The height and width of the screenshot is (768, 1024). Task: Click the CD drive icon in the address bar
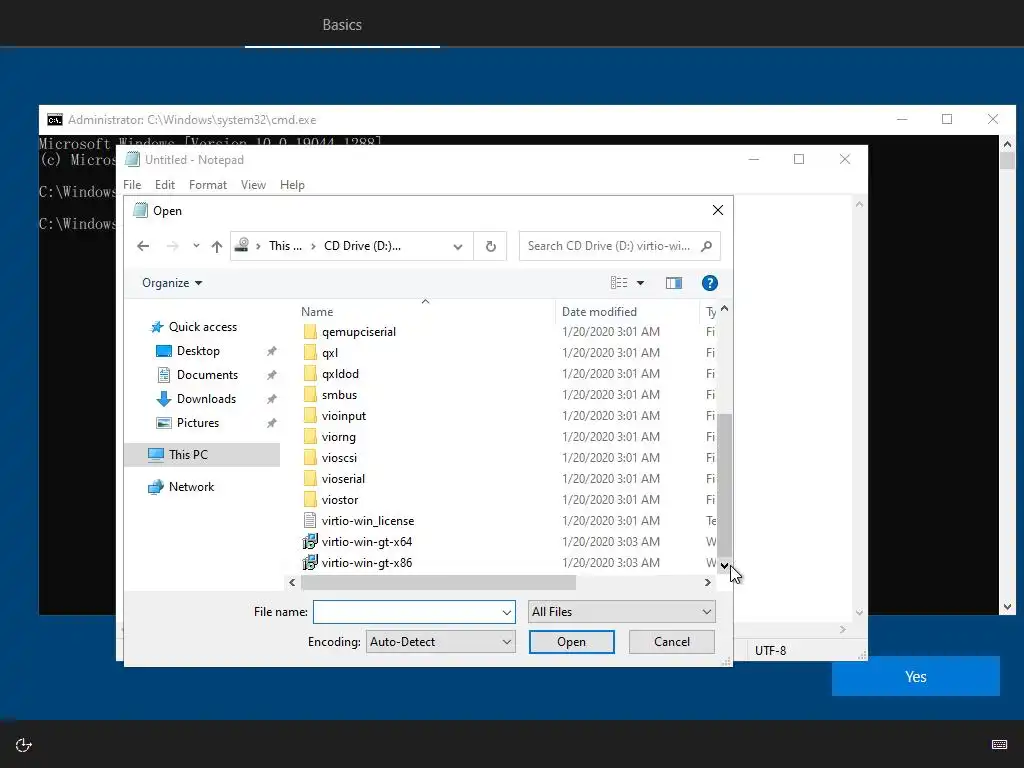point(242,246)
